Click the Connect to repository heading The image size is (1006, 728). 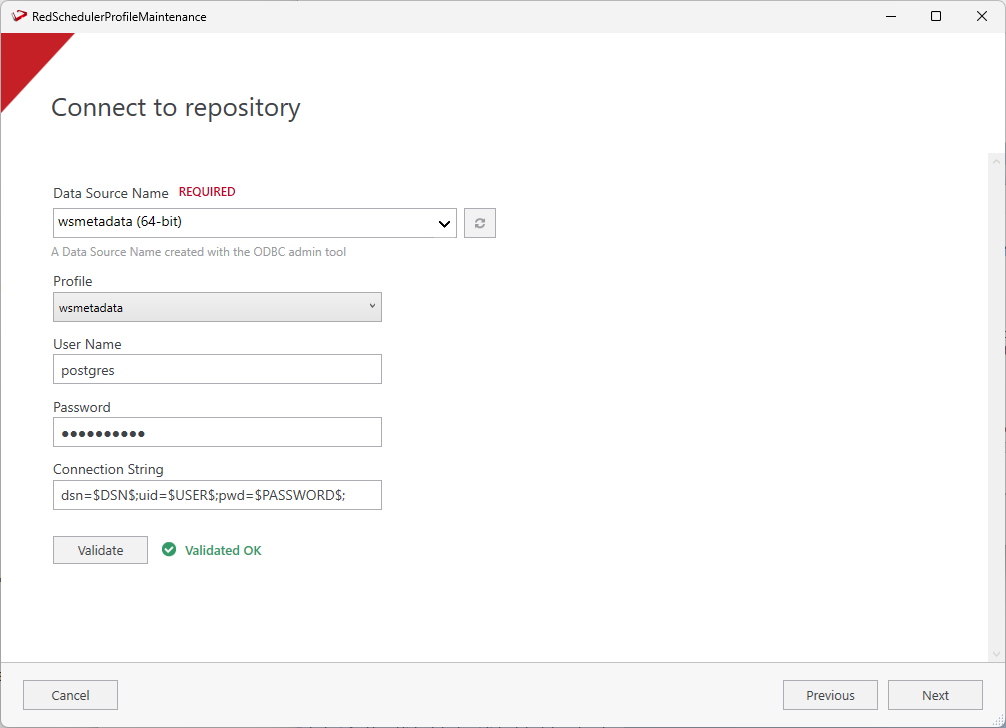click(176, 107)
